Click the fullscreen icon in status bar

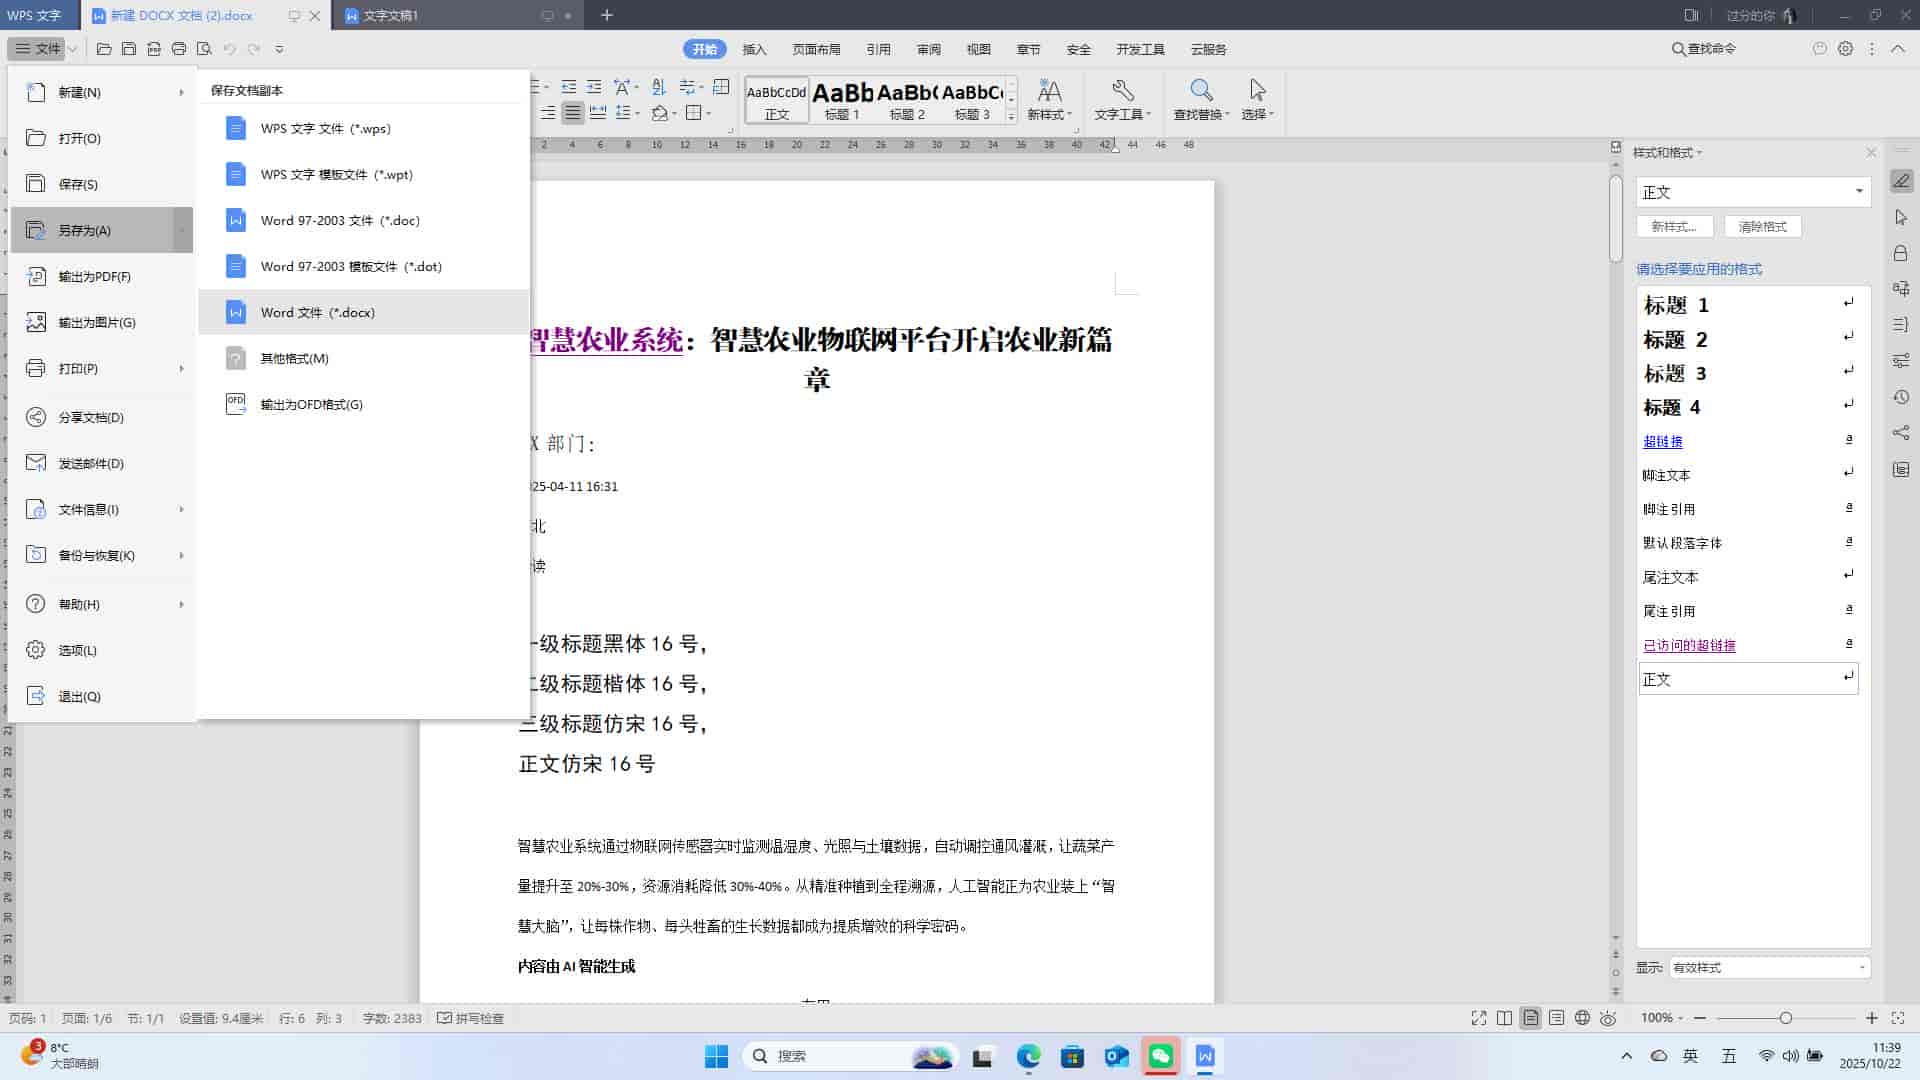click(x=1479, y=1018)
